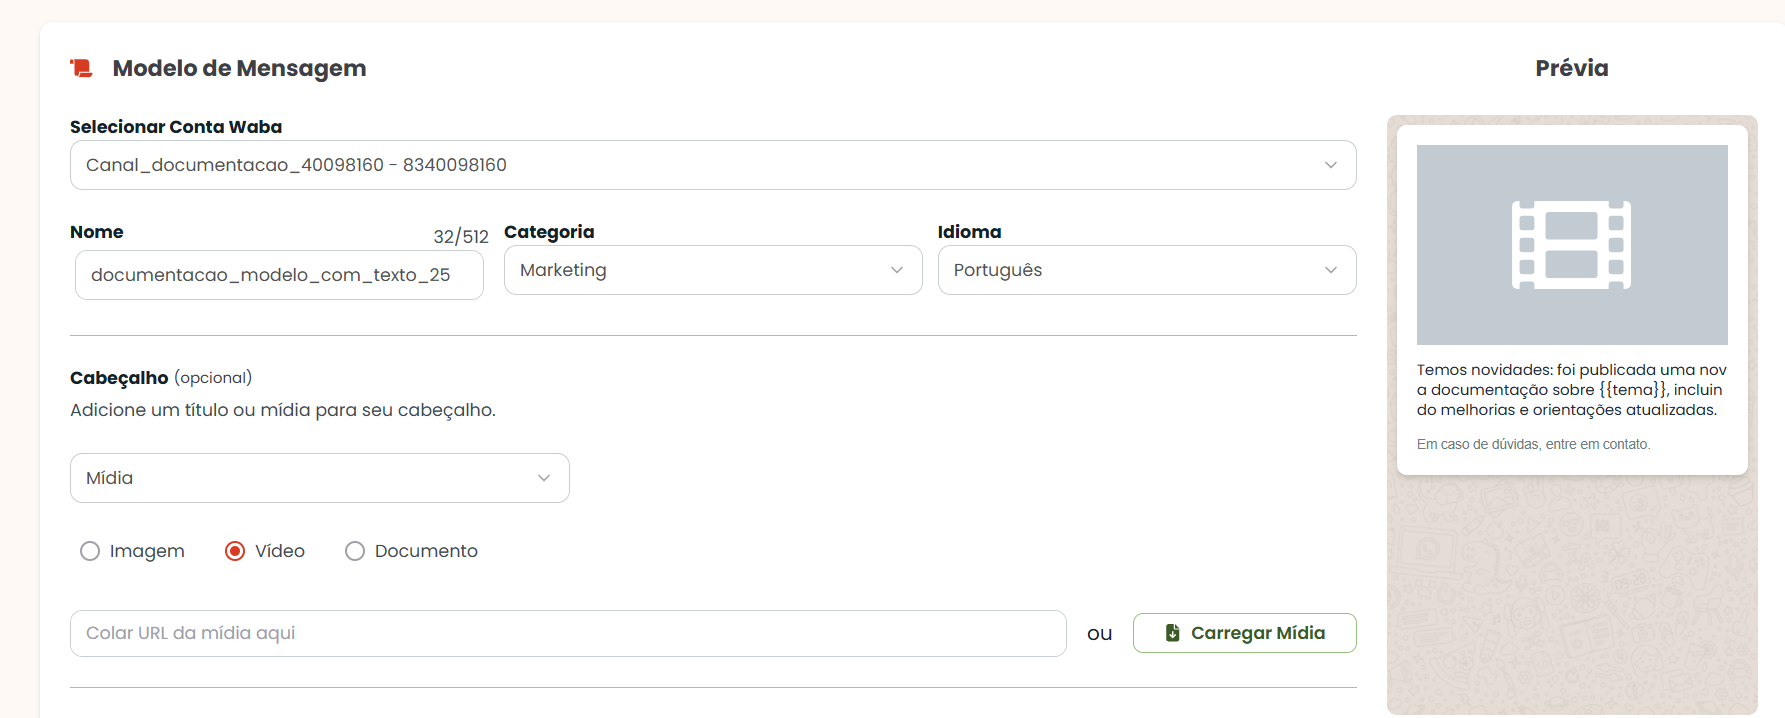Viewport: 1785px width, 718px height.
Task: Click the film strip video placeholder icon
Action: point(1571,245)
